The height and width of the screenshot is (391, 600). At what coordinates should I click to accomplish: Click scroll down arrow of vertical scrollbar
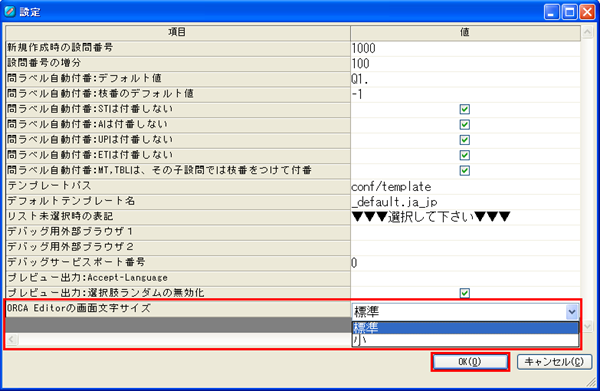(587, 326)
